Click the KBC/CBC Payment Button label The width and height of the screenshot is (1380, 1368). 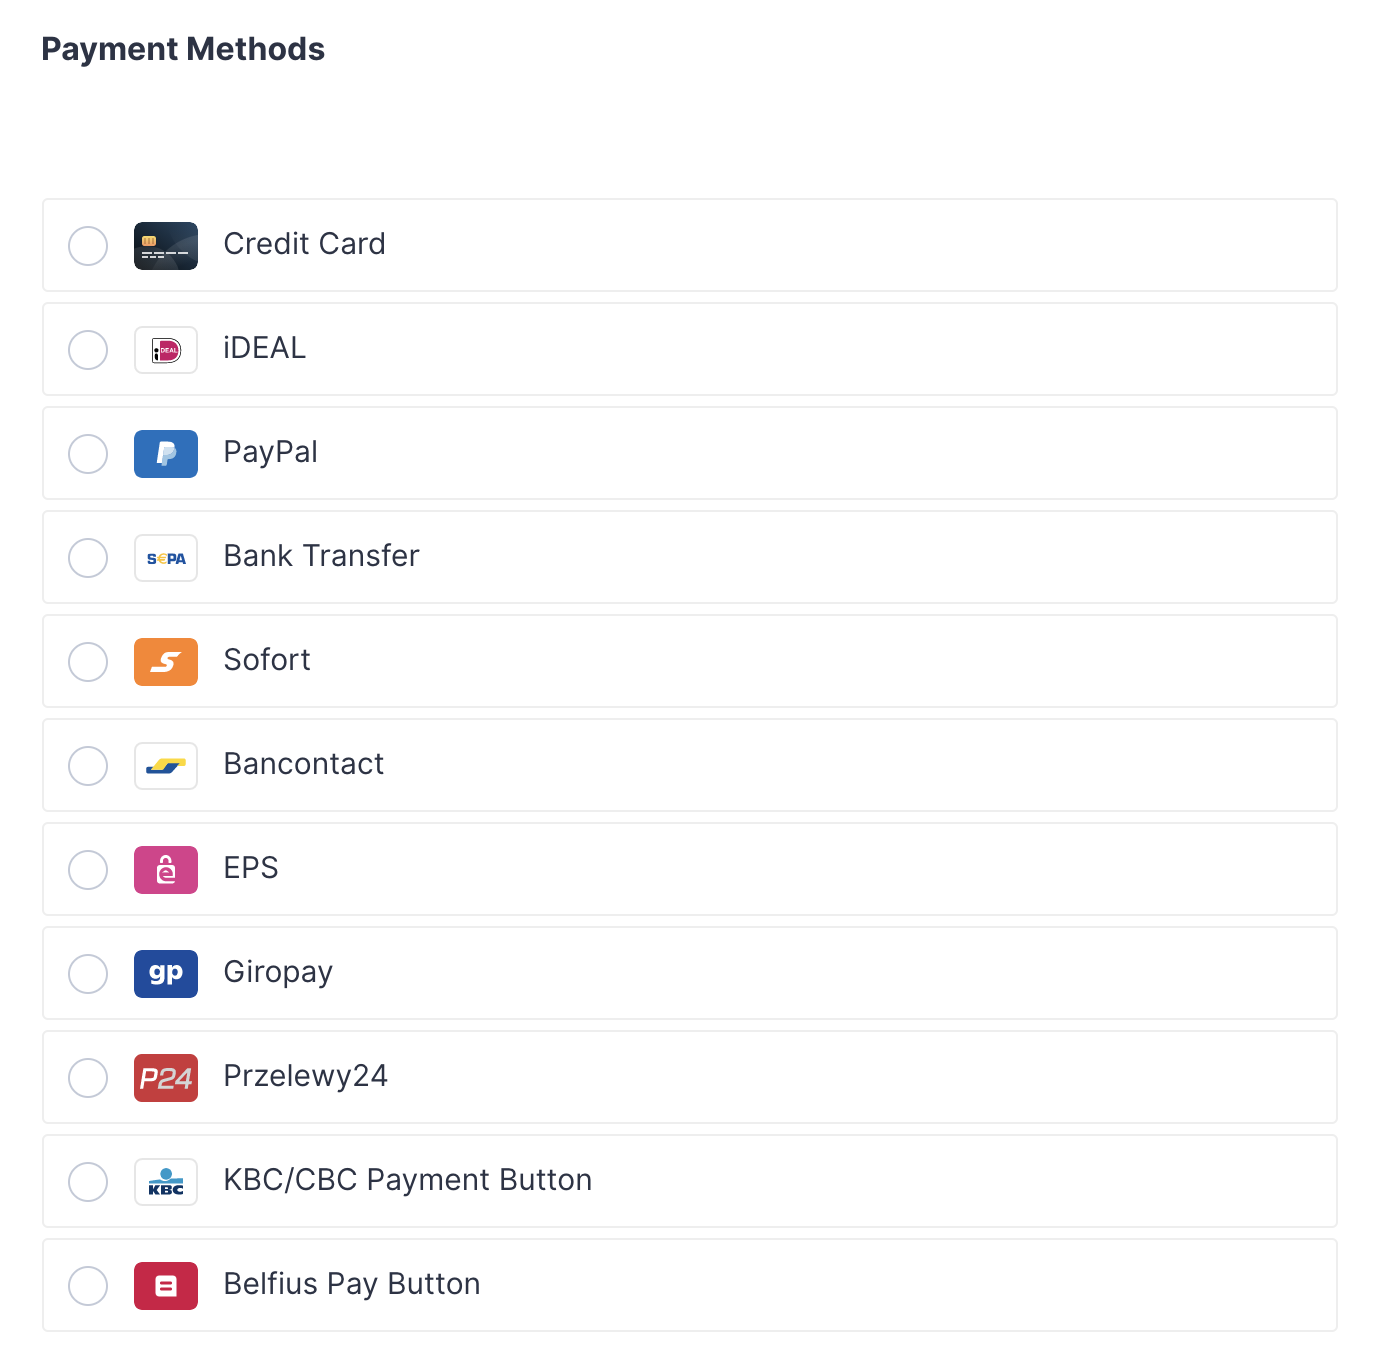(x=407, y=1180)
